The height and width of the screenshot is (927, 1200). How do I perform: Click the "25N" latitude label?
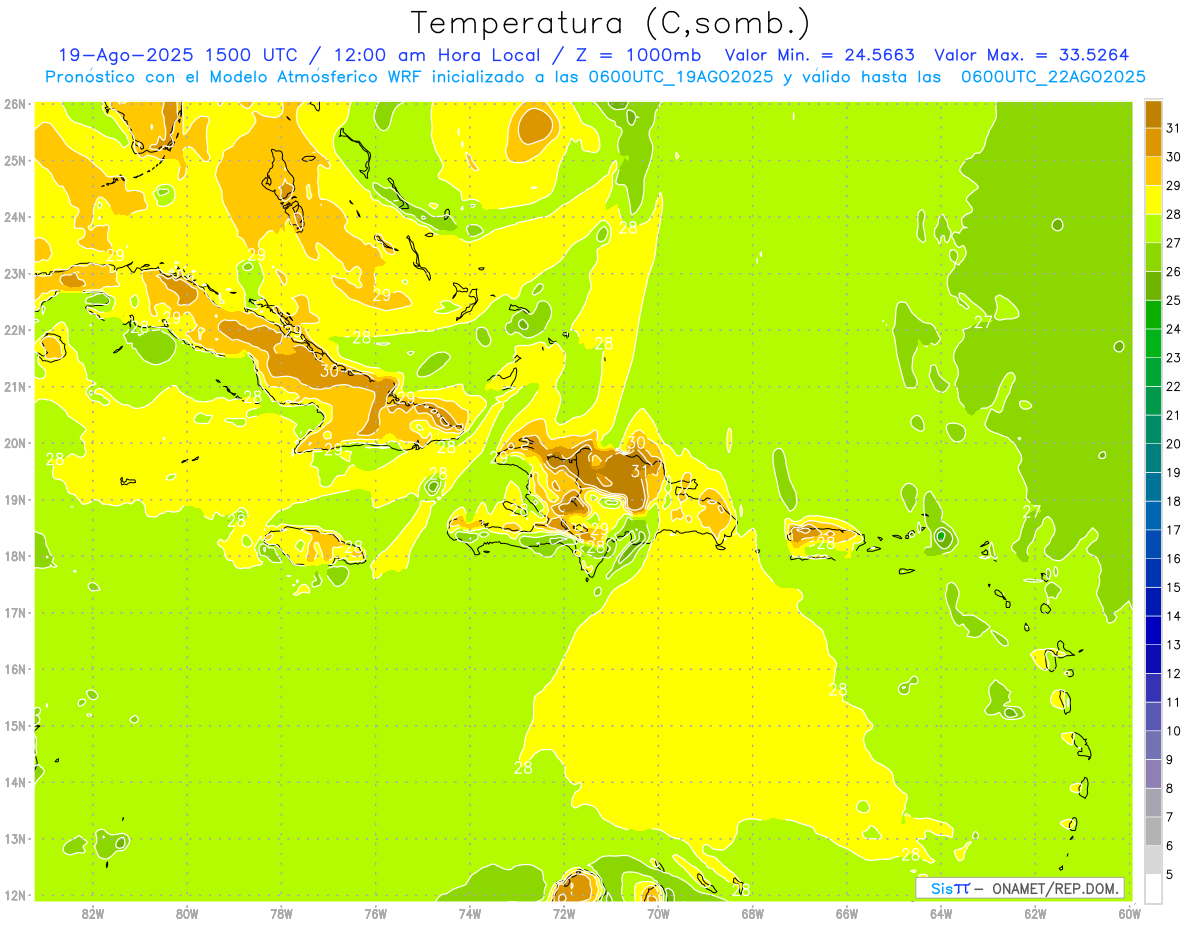click(15, 160)
